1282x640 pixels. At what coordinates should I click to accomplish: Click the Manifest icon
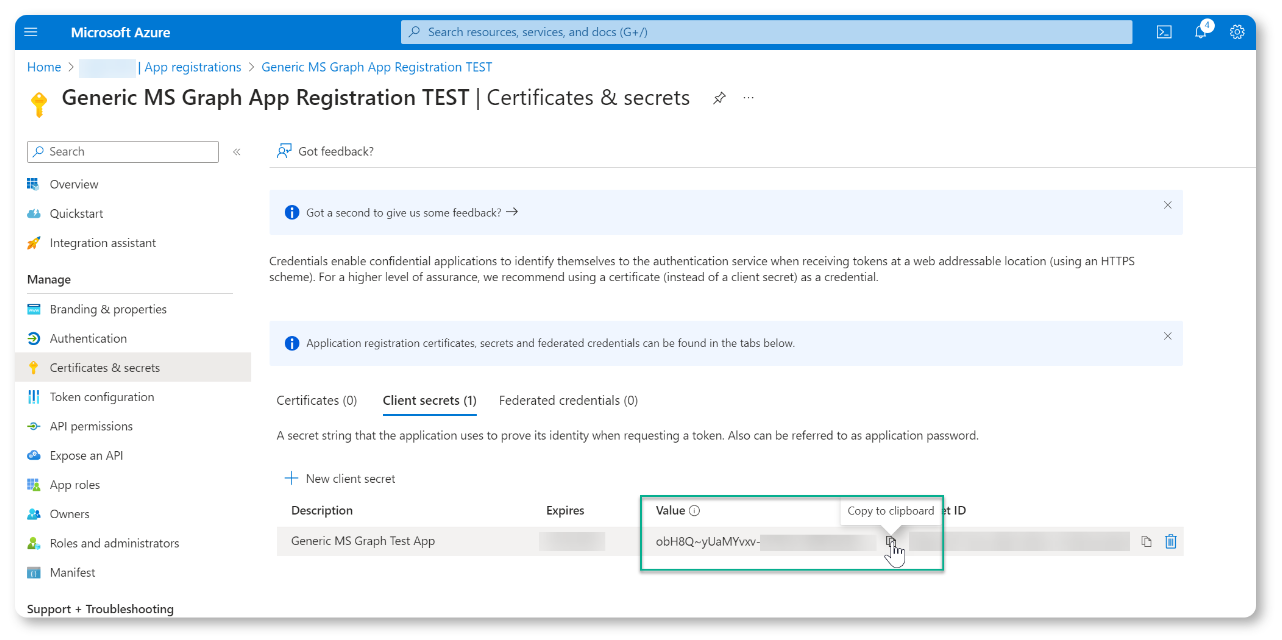pyautogui.click(x=33, y=572)
